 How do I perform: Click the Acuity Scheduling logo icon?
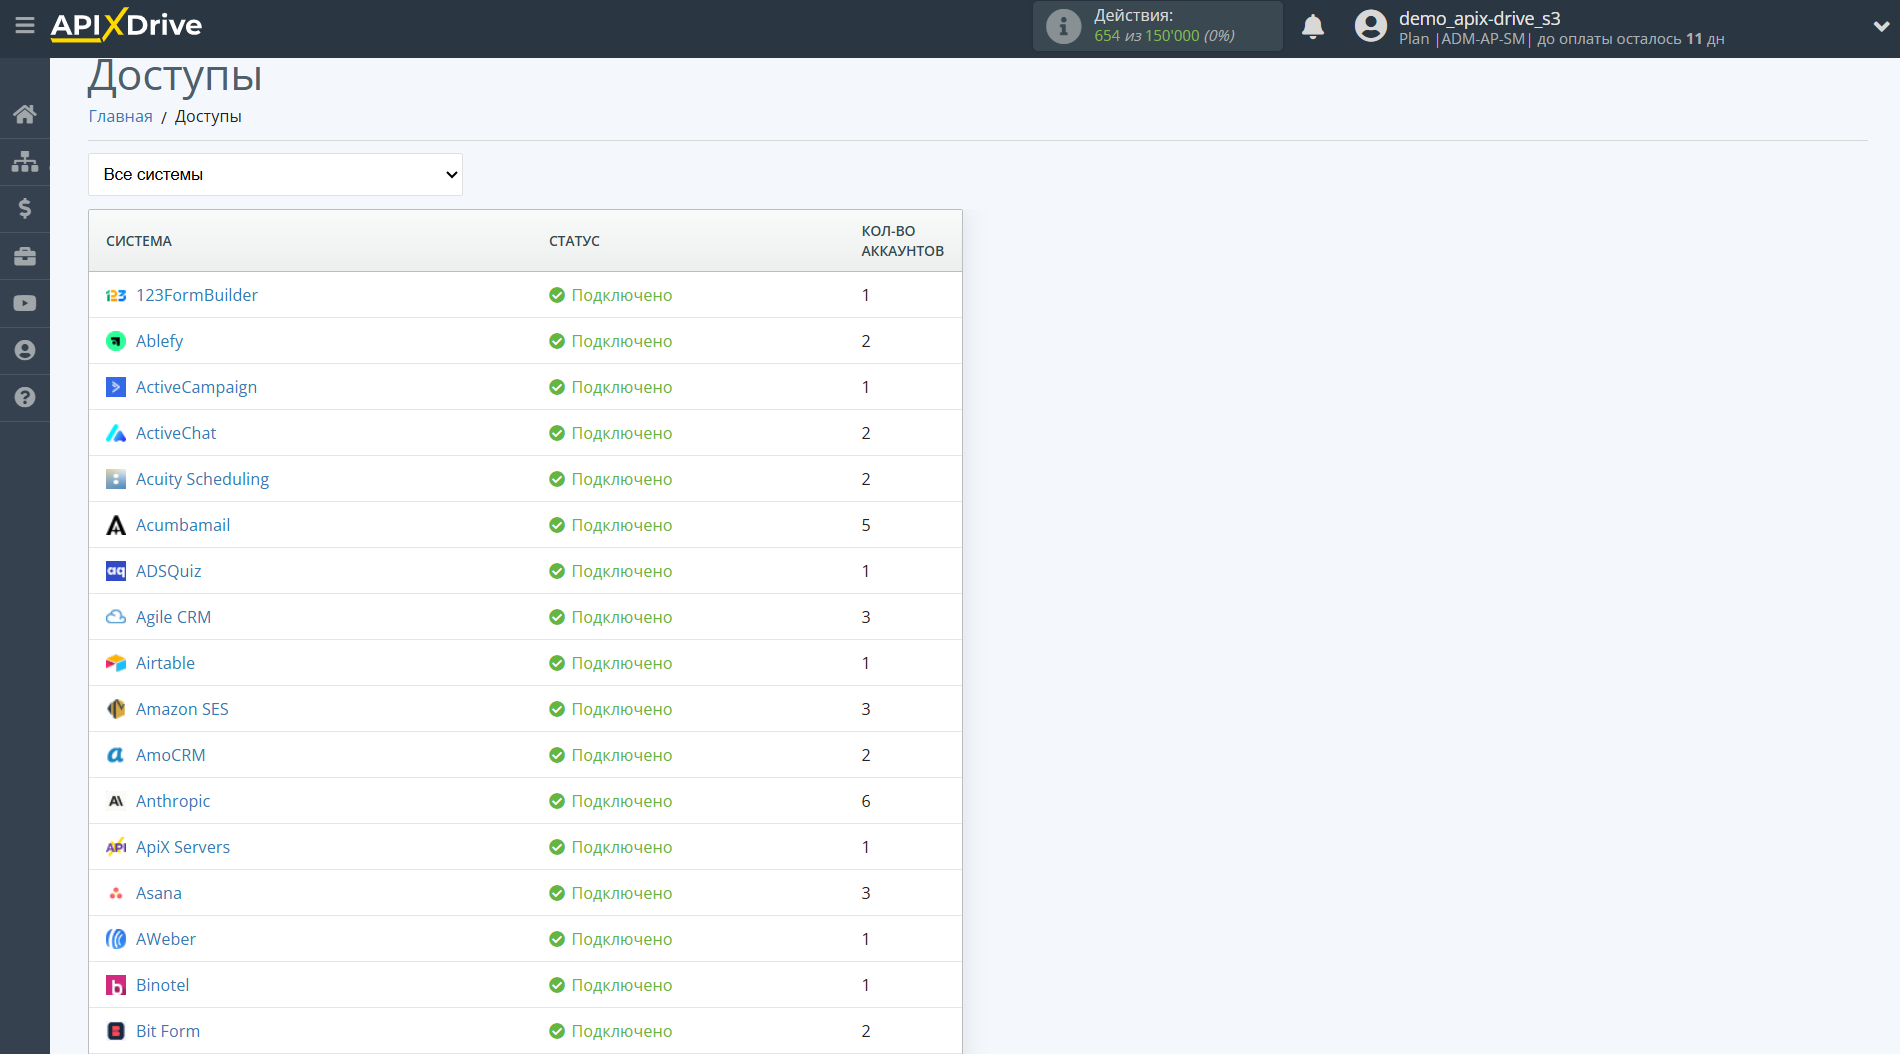tap(116, 479)
